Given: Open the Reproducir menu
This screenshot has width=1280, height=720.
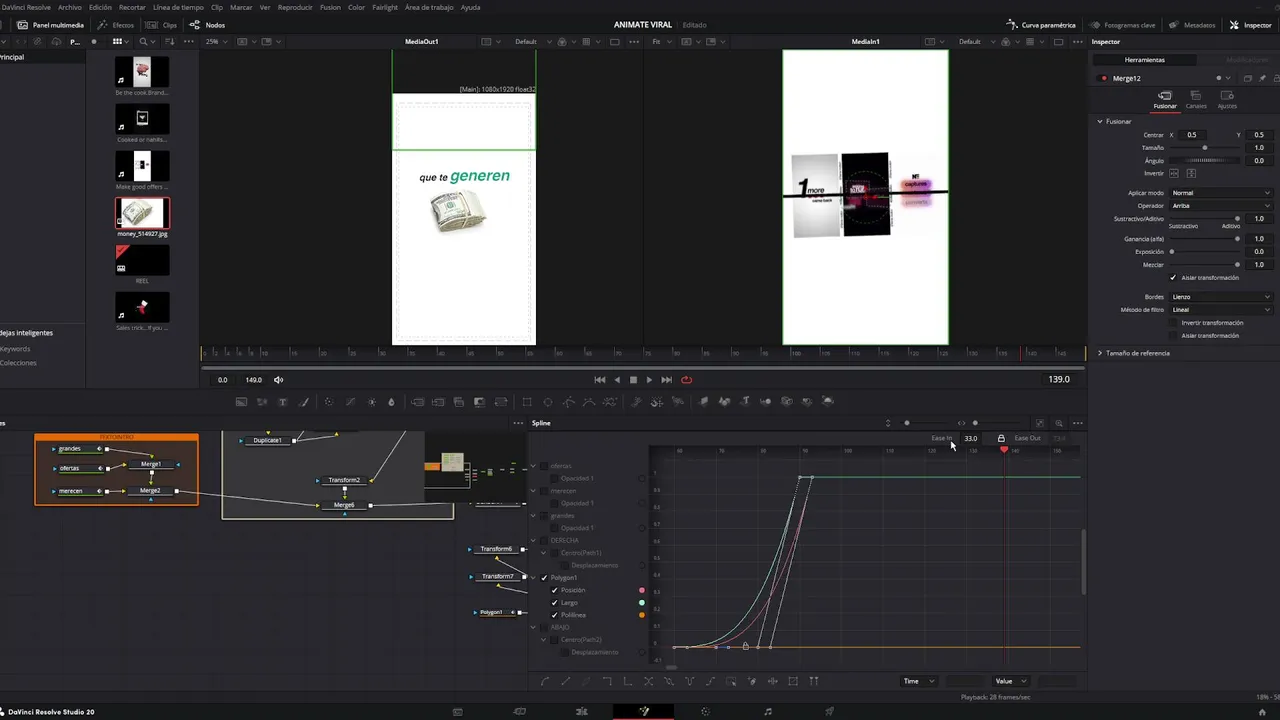Looking at the screenshot, I should tap(295, 7).
